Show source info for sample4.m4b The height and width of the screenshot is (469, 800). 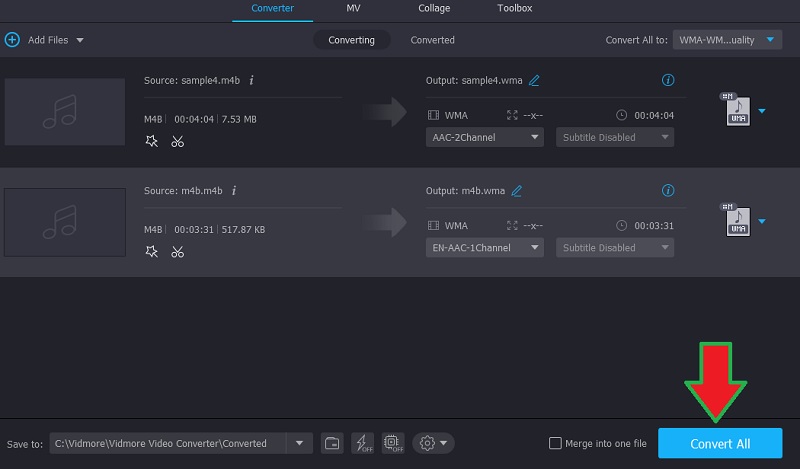251,80
